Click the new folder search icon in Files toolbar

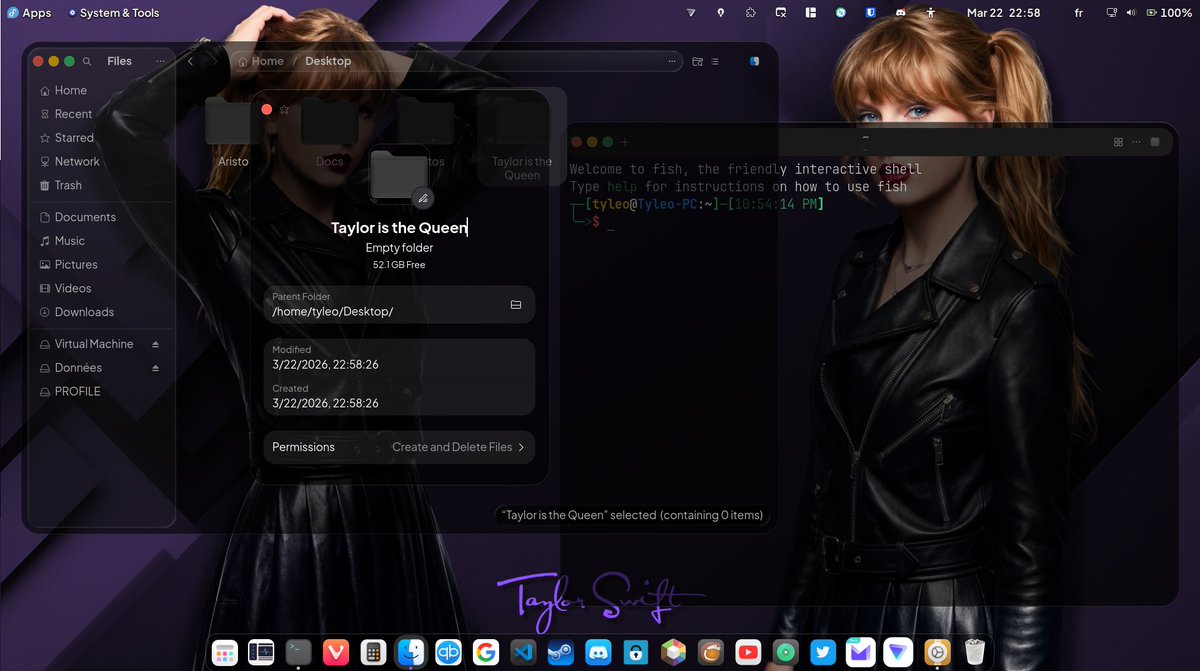698,61
